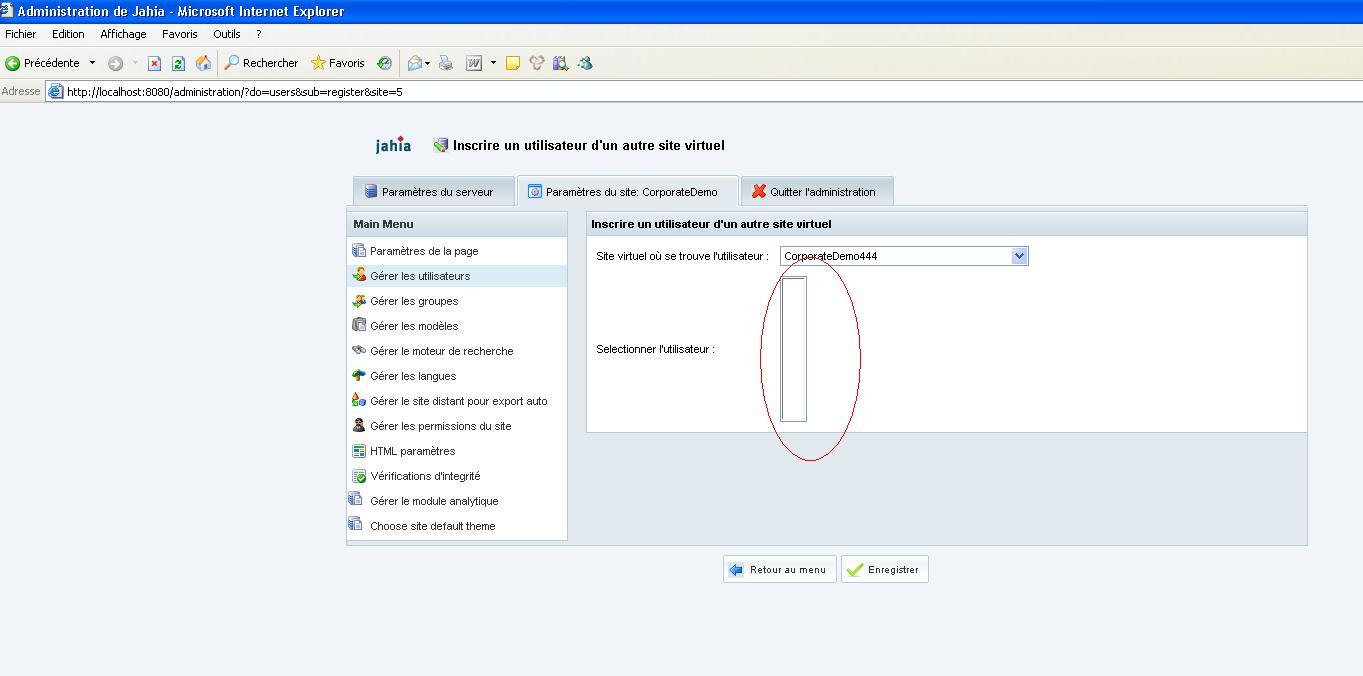Viewport: 1363px width, 676px height.
Task: Click the Gérer les permissions du site icon
Action: click(359, 425)
